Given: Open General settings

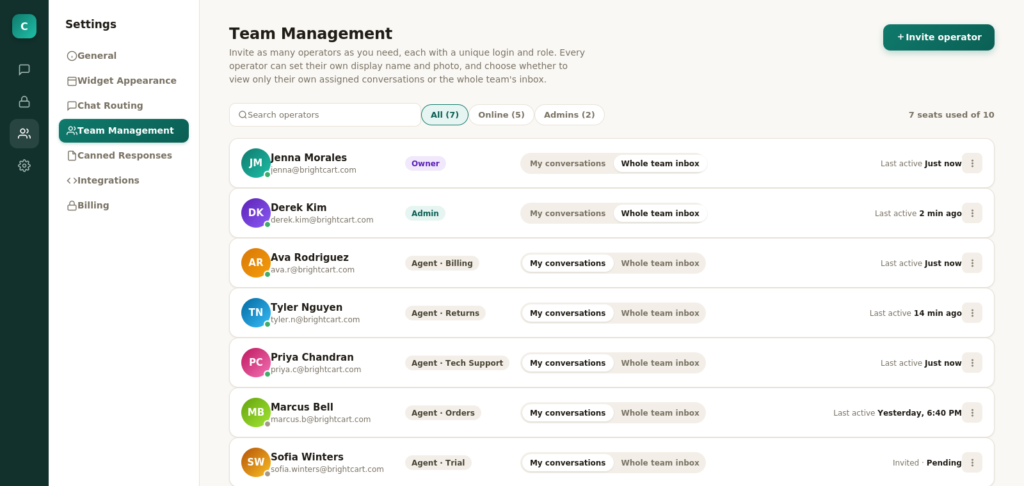Looking at the screenshot, I should tap(123, 56).
